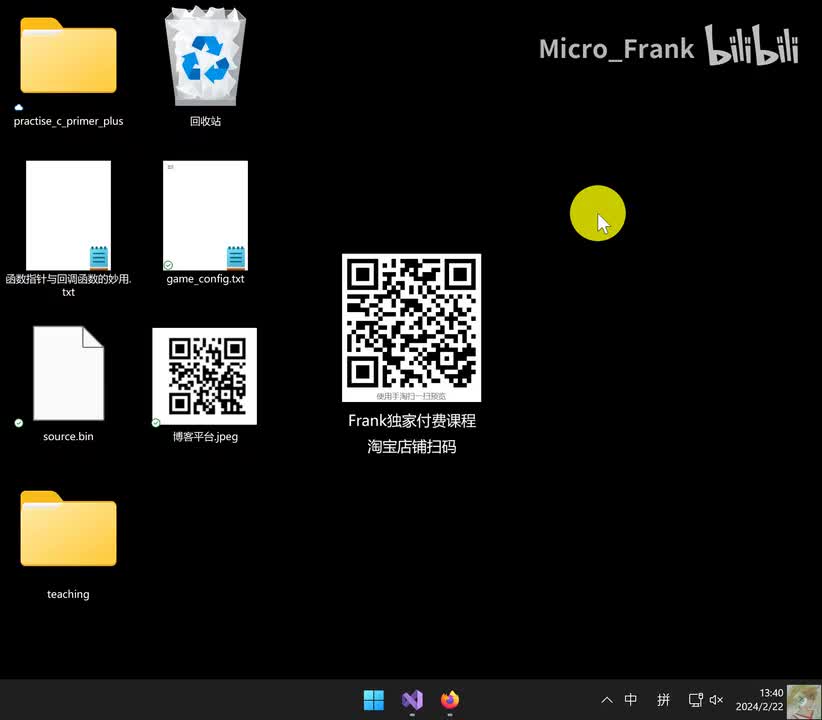Image resolution: width=822 pixels, height=720 pixels.
Task: Click the 拼 pinyin IME mode indicator
Action: tap(663, 700)
